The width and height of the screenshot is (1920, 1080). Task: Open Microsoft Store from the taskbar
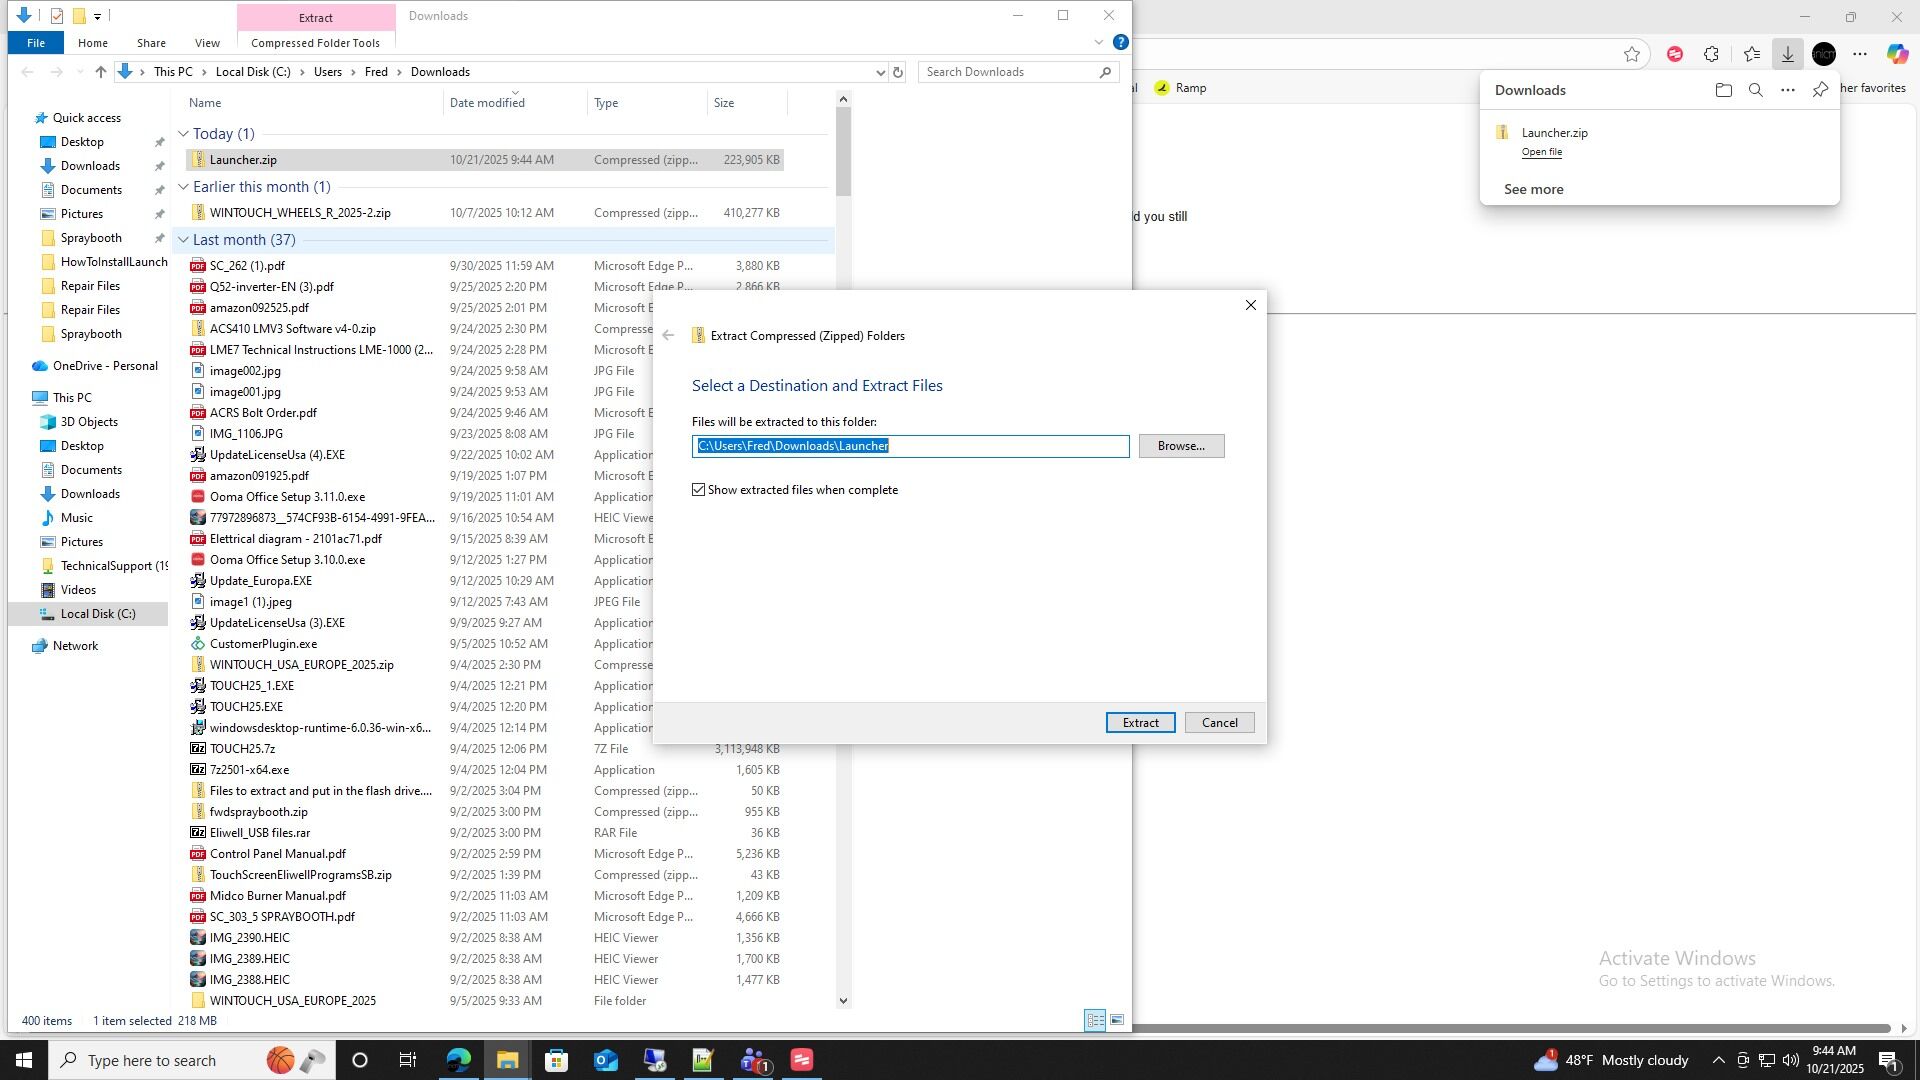click(556, 1060)
